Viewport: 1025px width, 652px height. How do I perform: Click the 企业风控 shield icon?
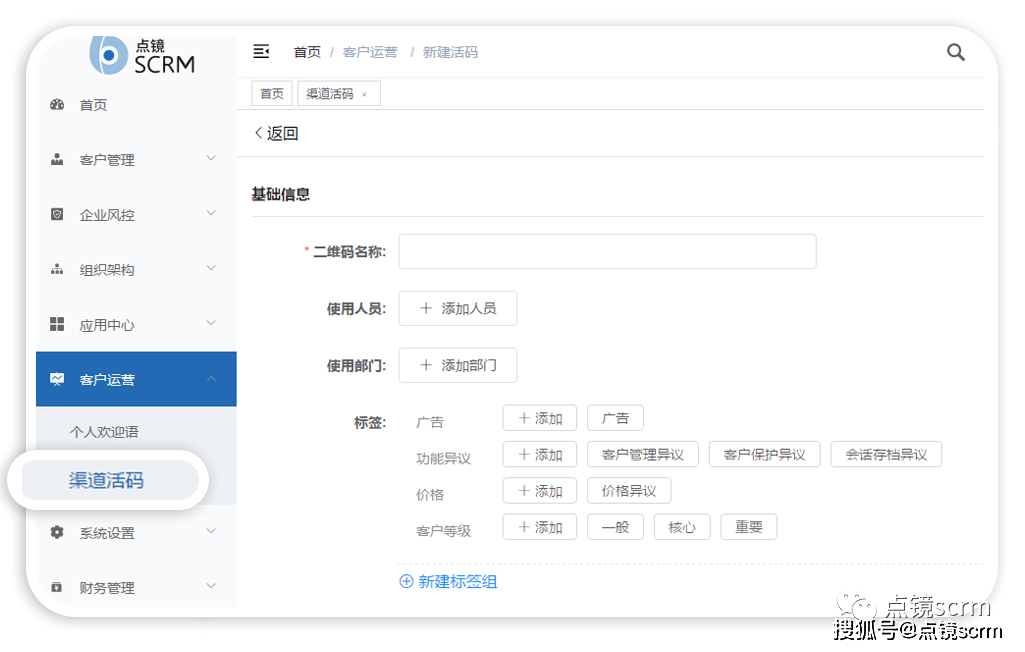(x=57, y=215)
